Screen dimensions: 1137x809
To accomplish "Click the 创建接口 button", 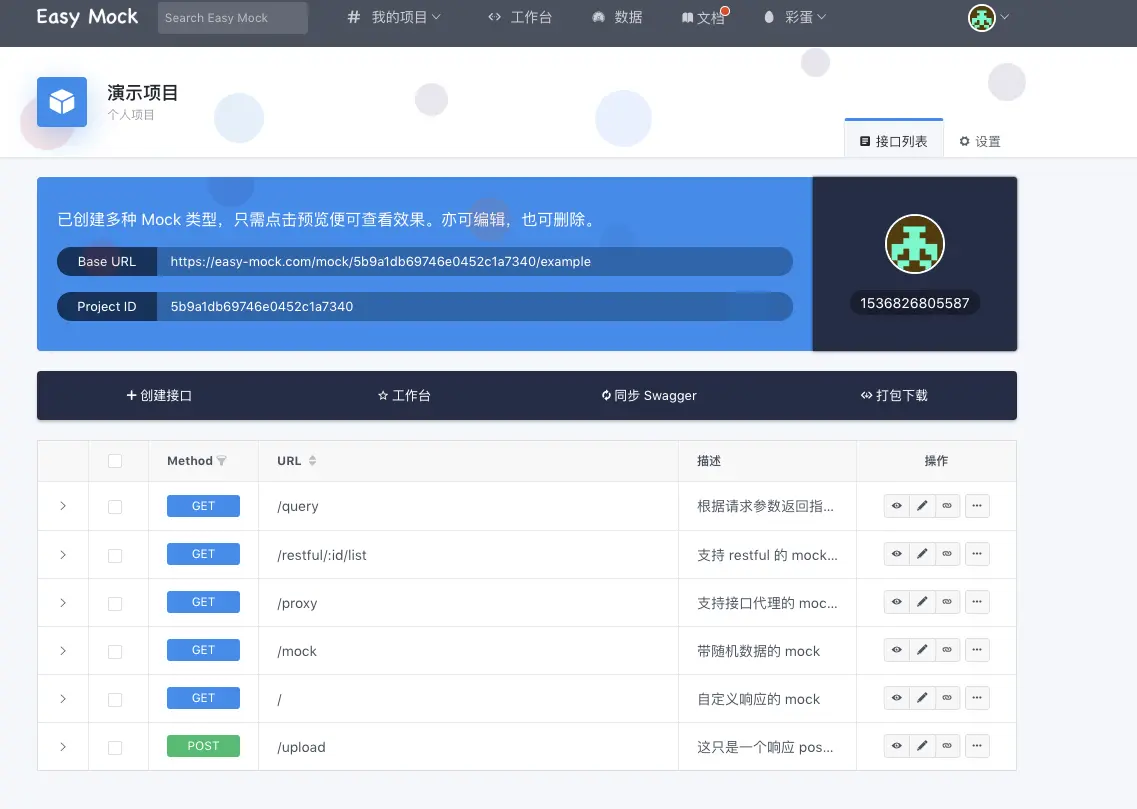I will pos(159,395).
